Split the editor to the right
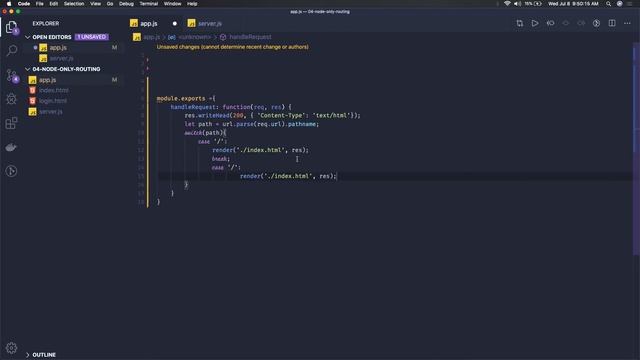640x360 pixels. (612, 23)
